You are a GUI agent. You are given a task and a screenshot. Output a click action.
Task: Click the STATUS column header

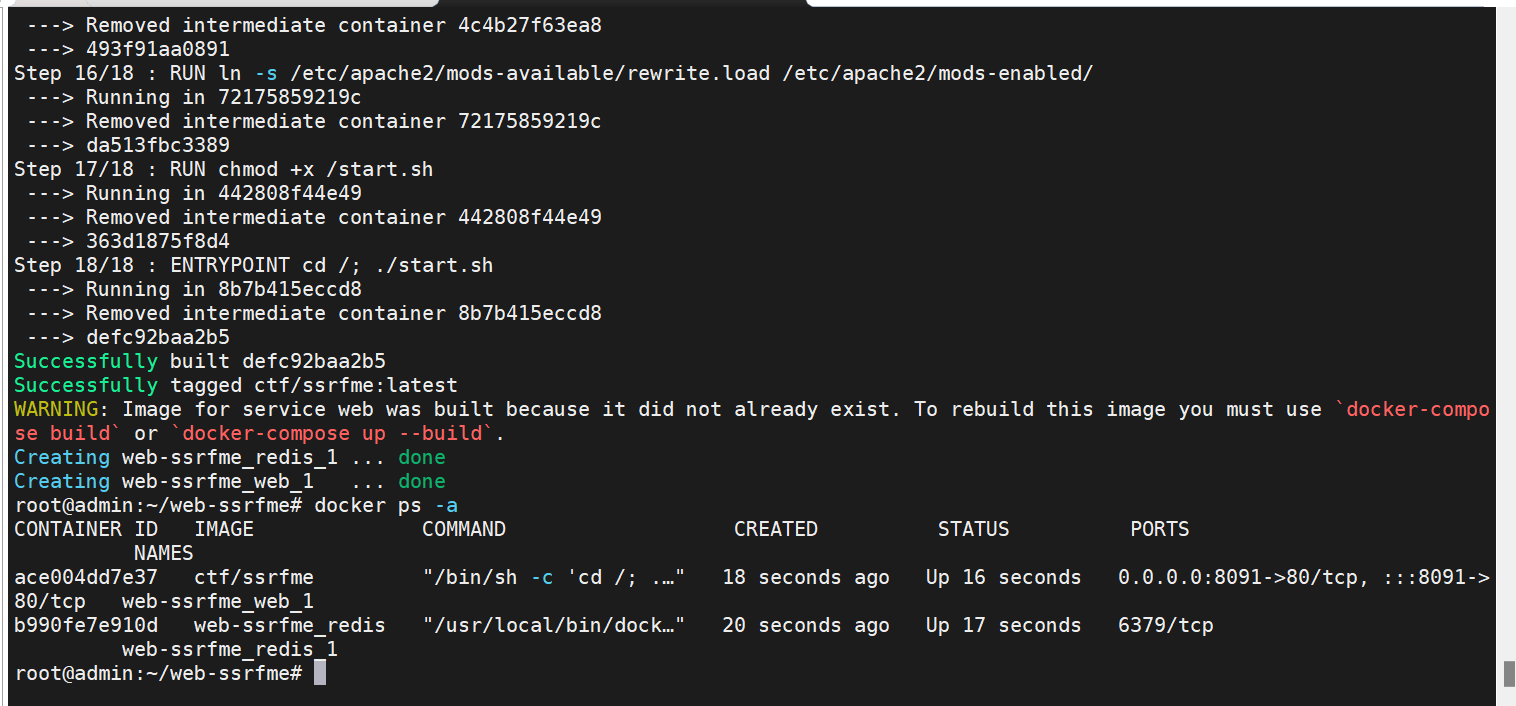(x=973, y=529)
